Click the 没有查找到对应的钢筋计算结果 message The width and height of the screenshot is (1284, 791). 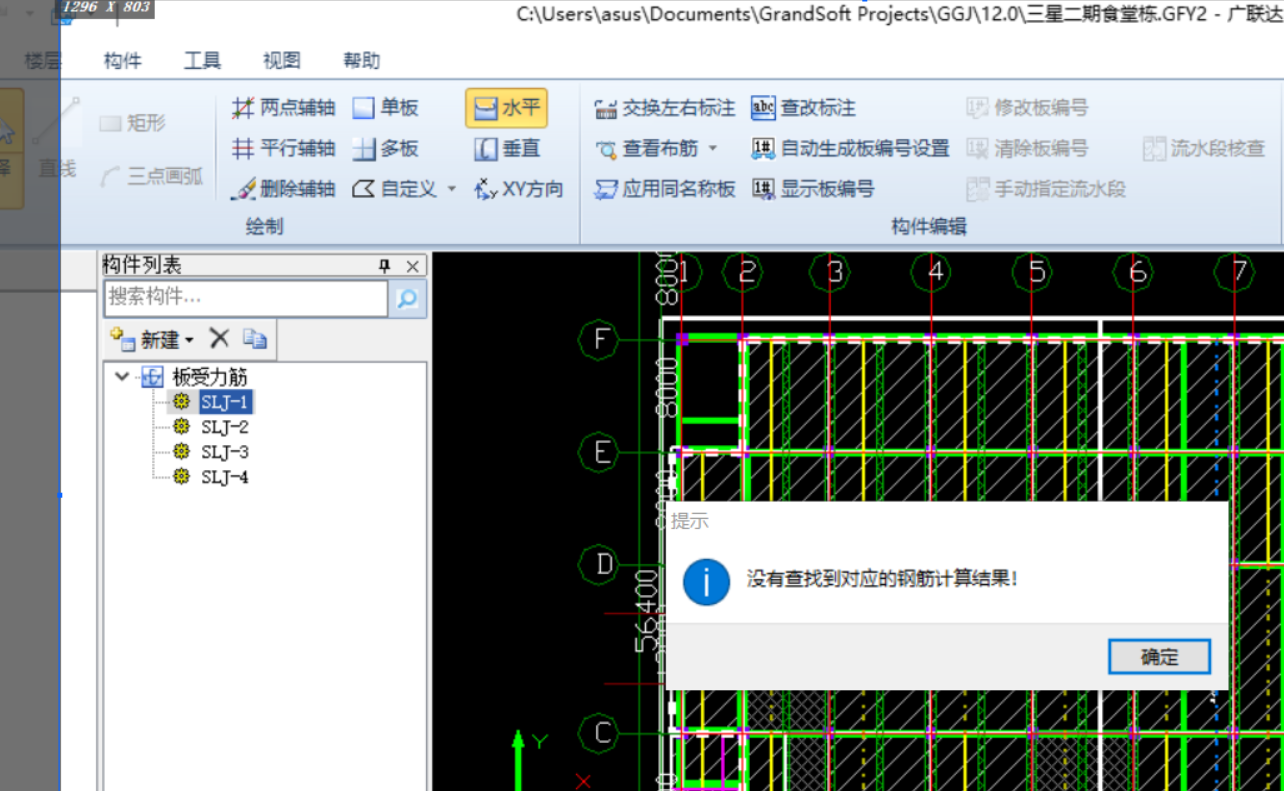(883, 578)
